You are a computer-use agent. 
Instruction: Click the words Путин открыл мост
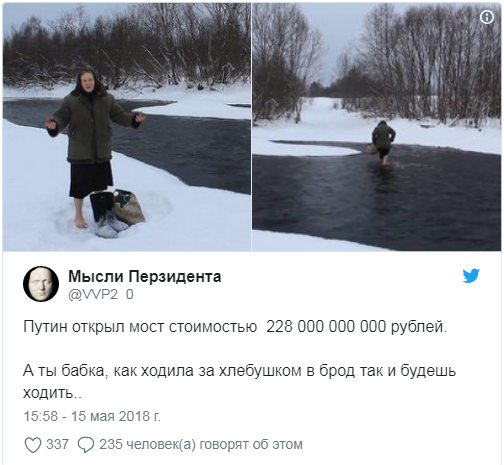pos(94,327)
